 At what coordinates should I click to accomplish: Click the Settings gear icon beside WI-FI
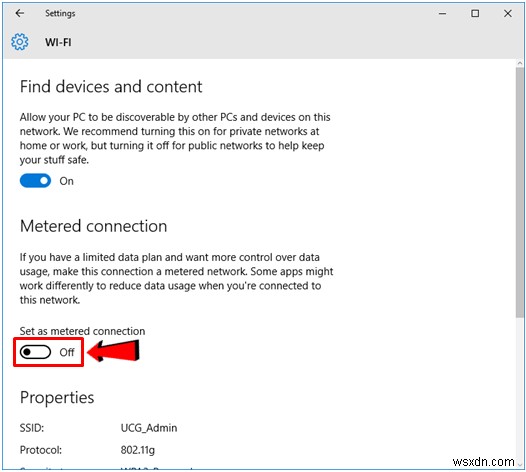point(20,42)
